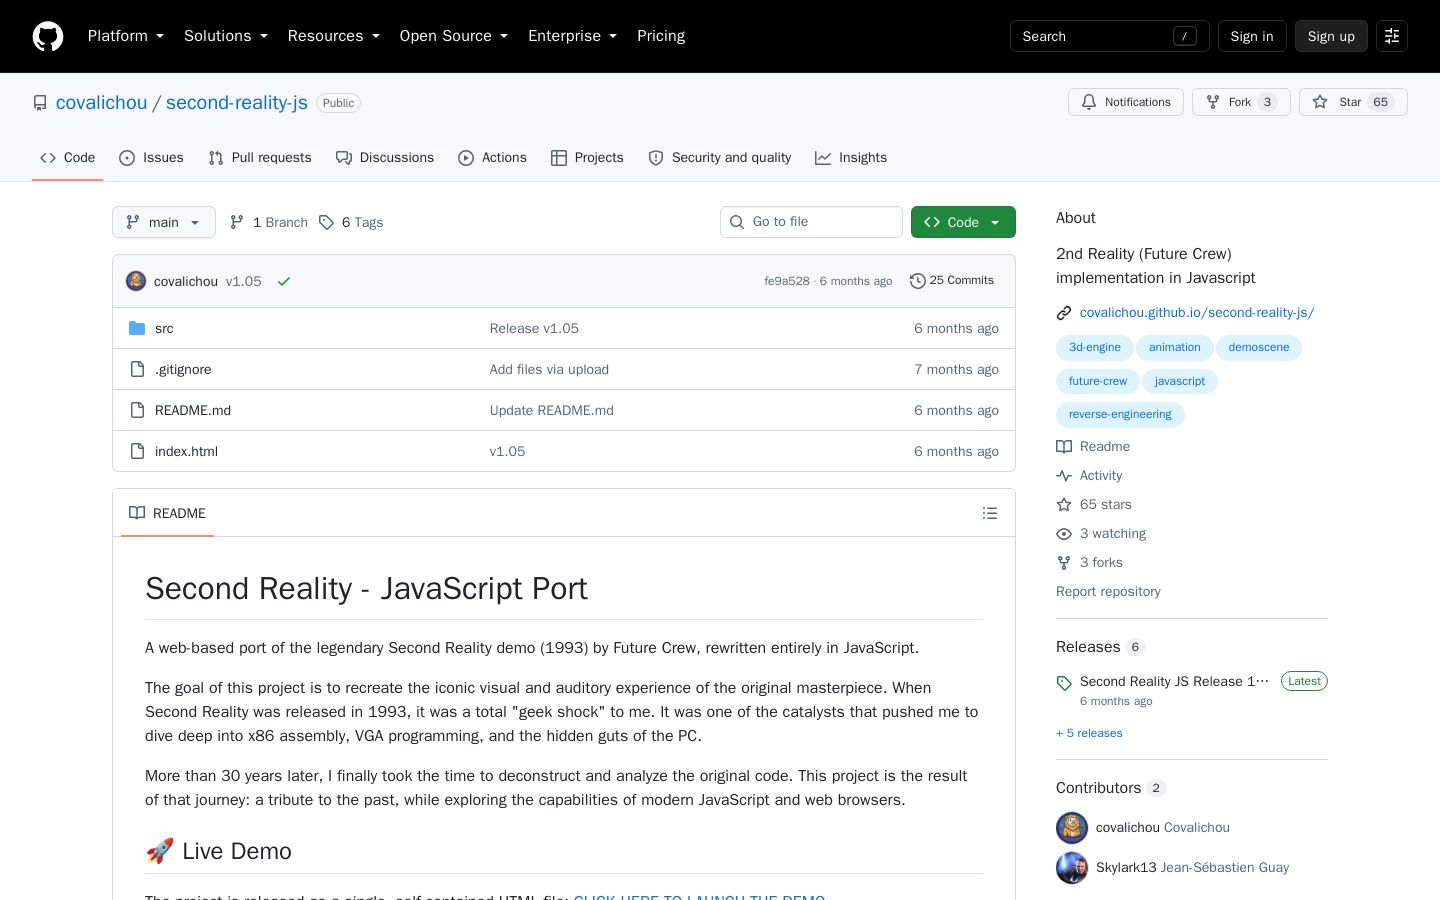
Task: Open the README outline icon
Action: point(990,513)
